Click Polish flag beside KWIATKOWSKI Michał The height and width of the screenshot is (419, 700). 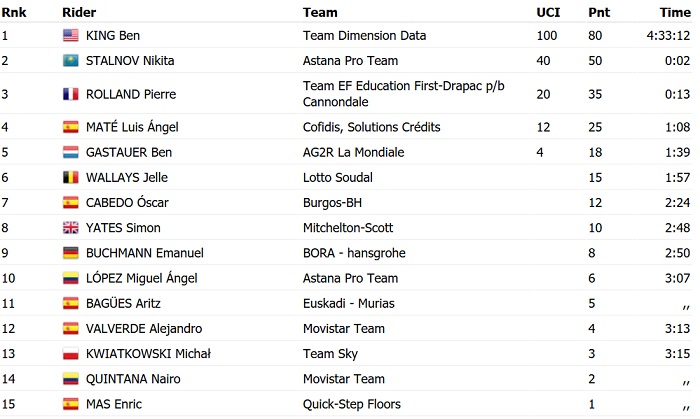(70, 354)
